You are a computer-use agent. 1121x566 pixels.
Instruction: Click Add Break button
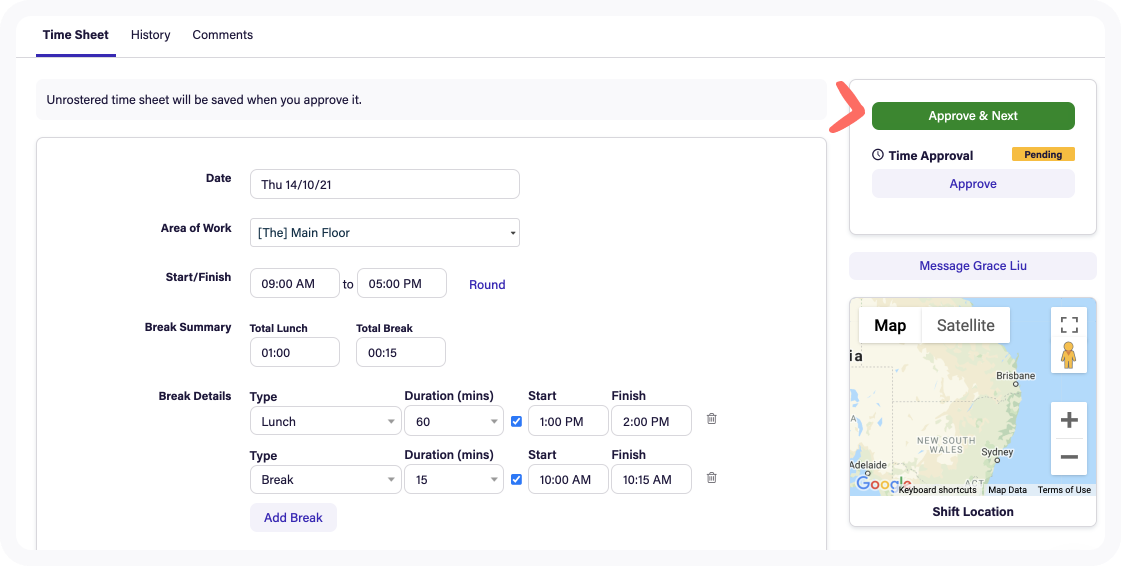click(x=293, y=518)
